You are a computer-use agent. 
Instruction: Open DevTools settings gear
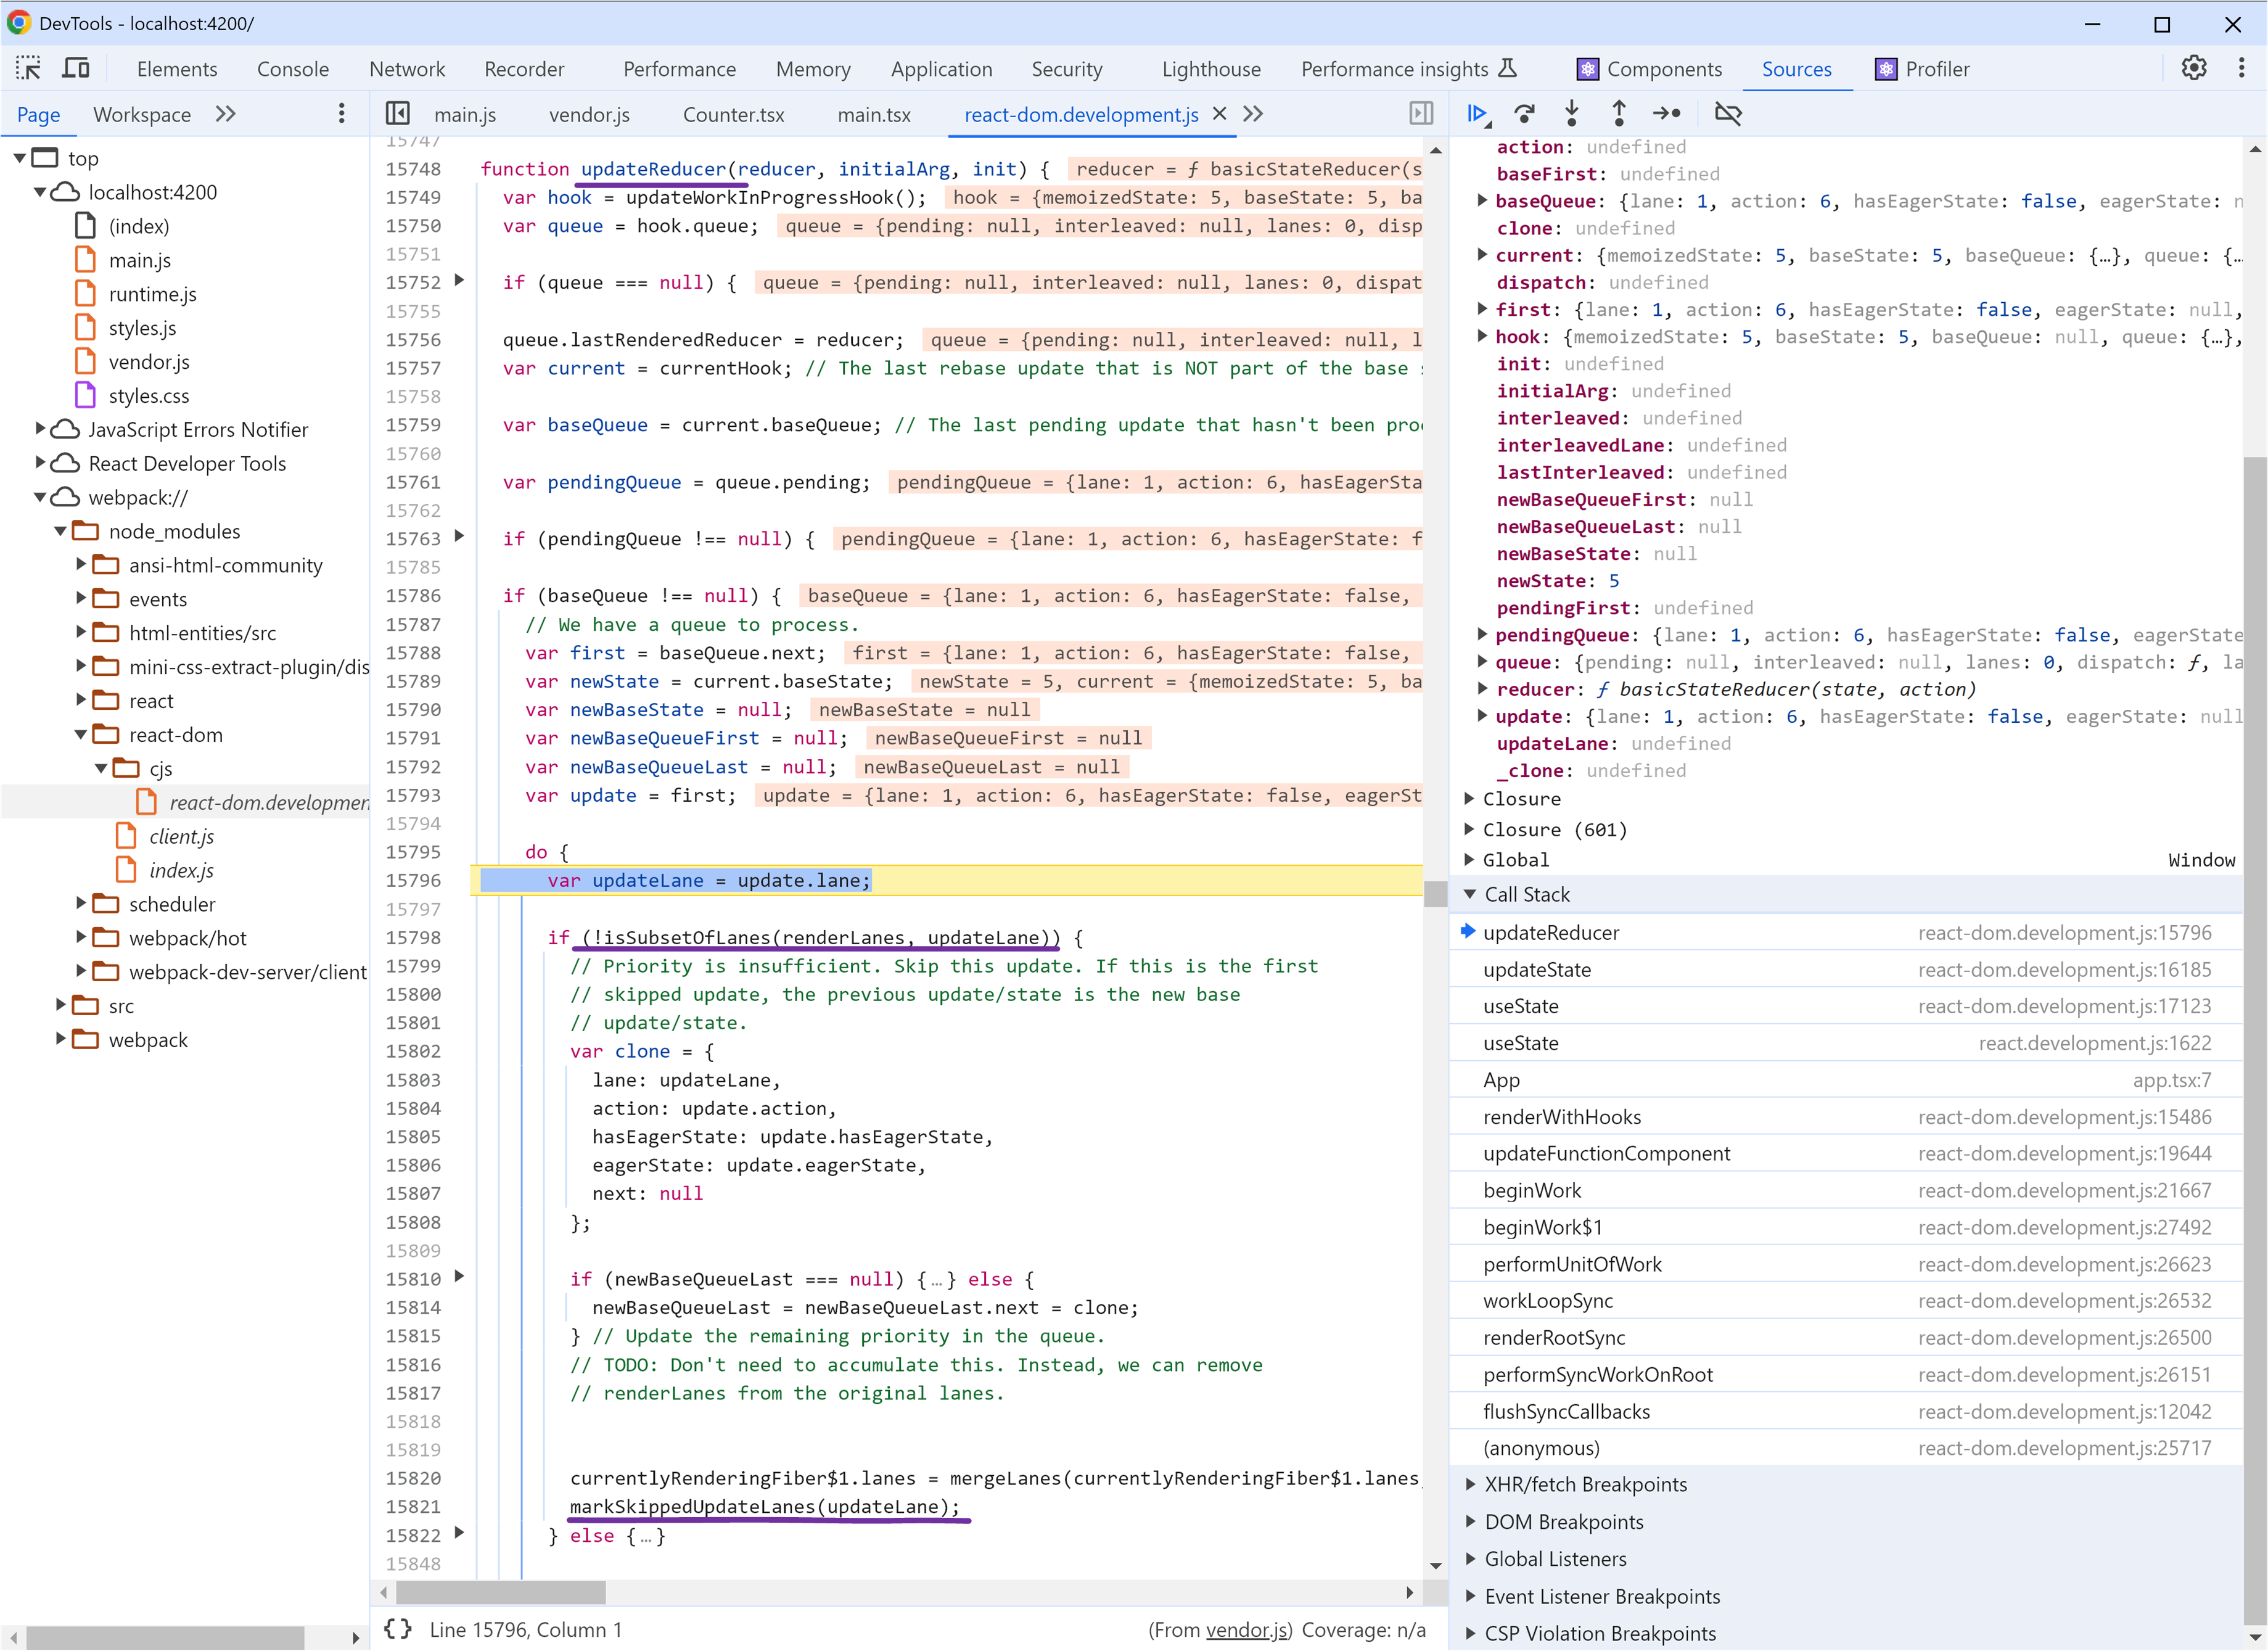(x=2193, y=69)
